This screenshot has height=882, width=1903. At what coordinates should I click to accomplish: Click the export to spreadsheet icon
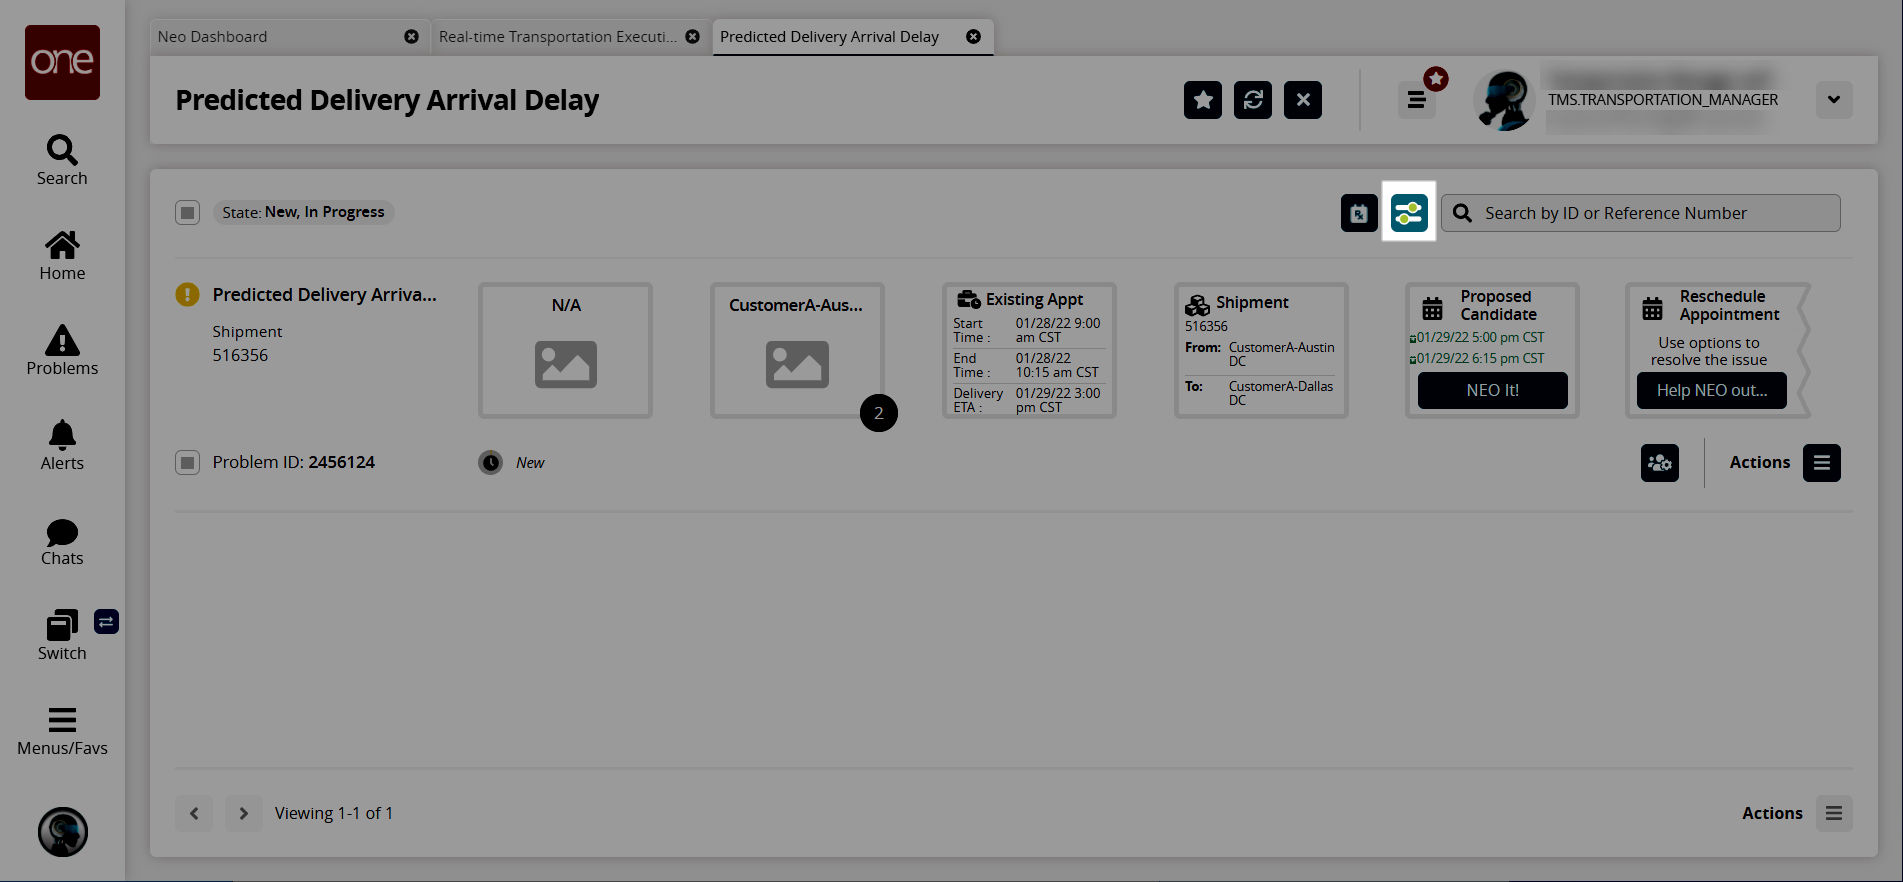click(1359, 213)
